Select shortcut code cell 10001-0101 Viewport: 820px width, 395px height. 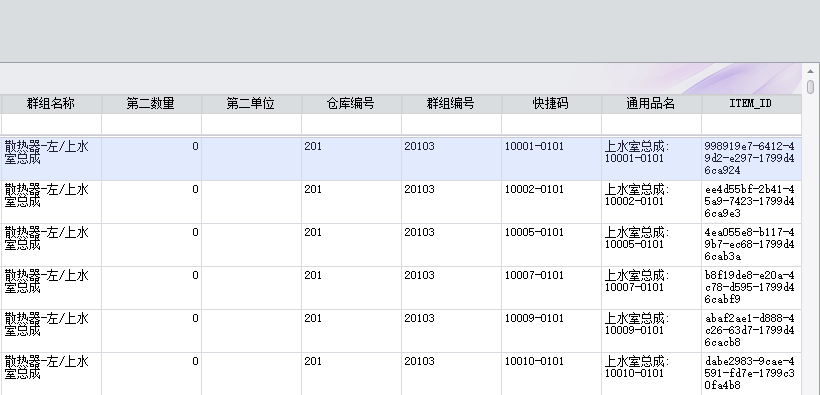point(551,159)
